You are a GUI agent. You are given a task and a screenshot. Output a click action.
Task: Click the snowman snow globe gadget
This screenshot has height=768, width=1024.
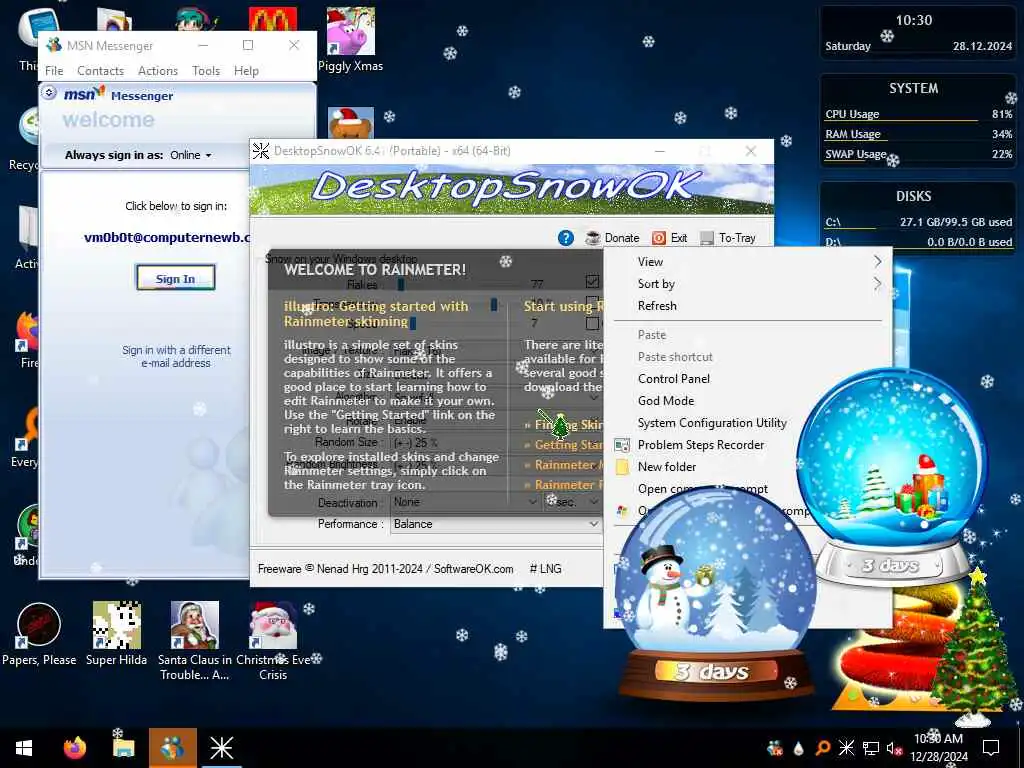715,594
